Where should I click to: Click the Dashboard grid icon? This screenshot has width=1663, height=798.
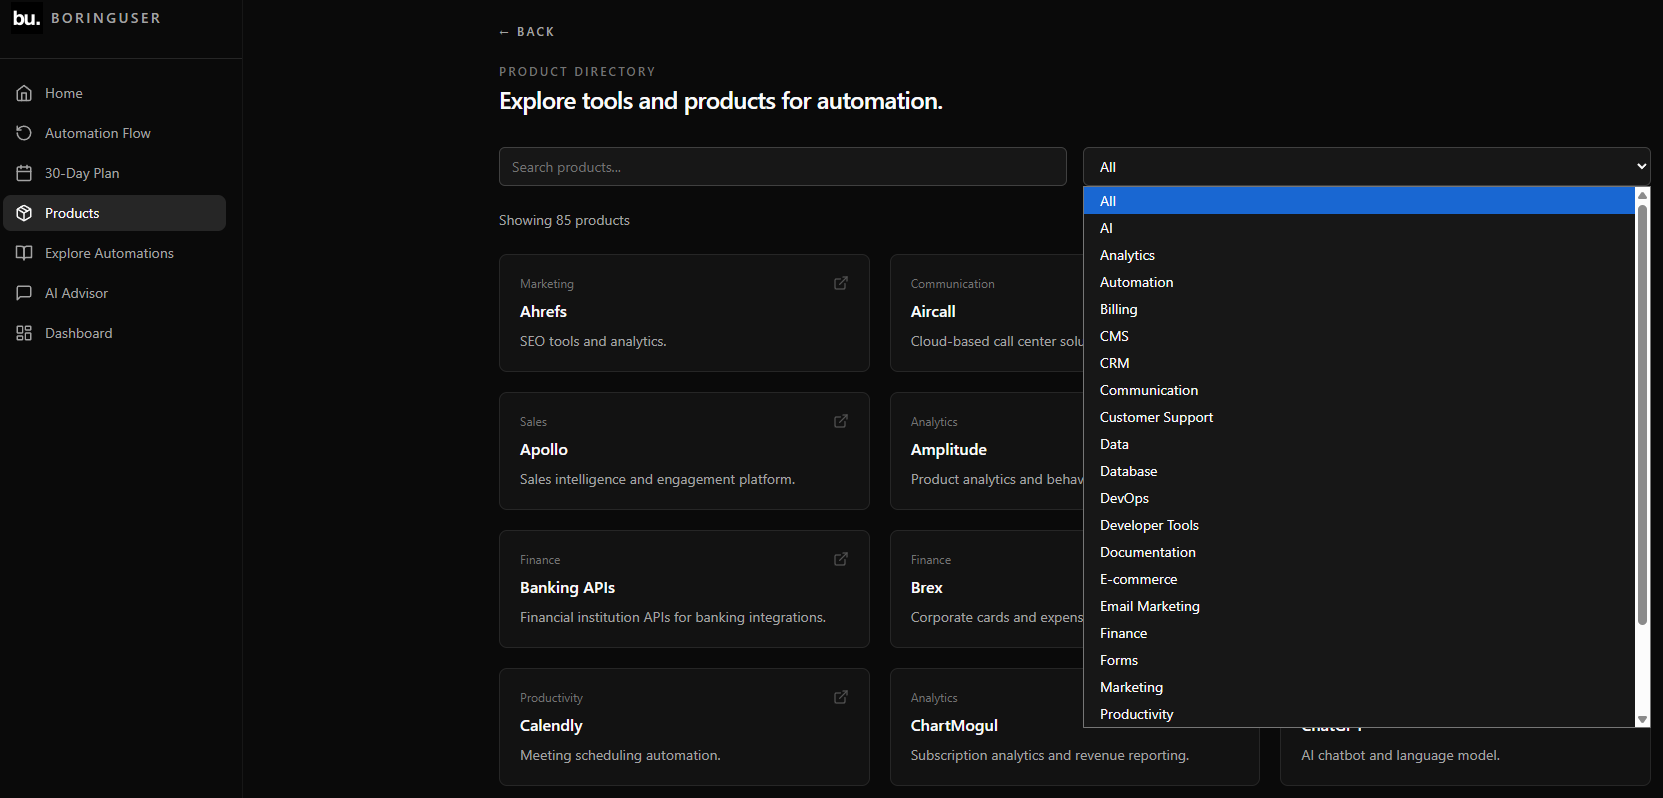point(24,333)
